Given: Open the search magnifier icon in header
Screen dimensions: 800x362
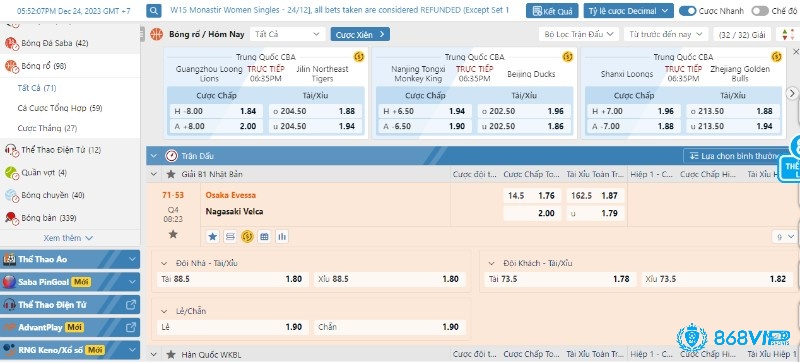Looking at the screenshot, I should 154,11.
